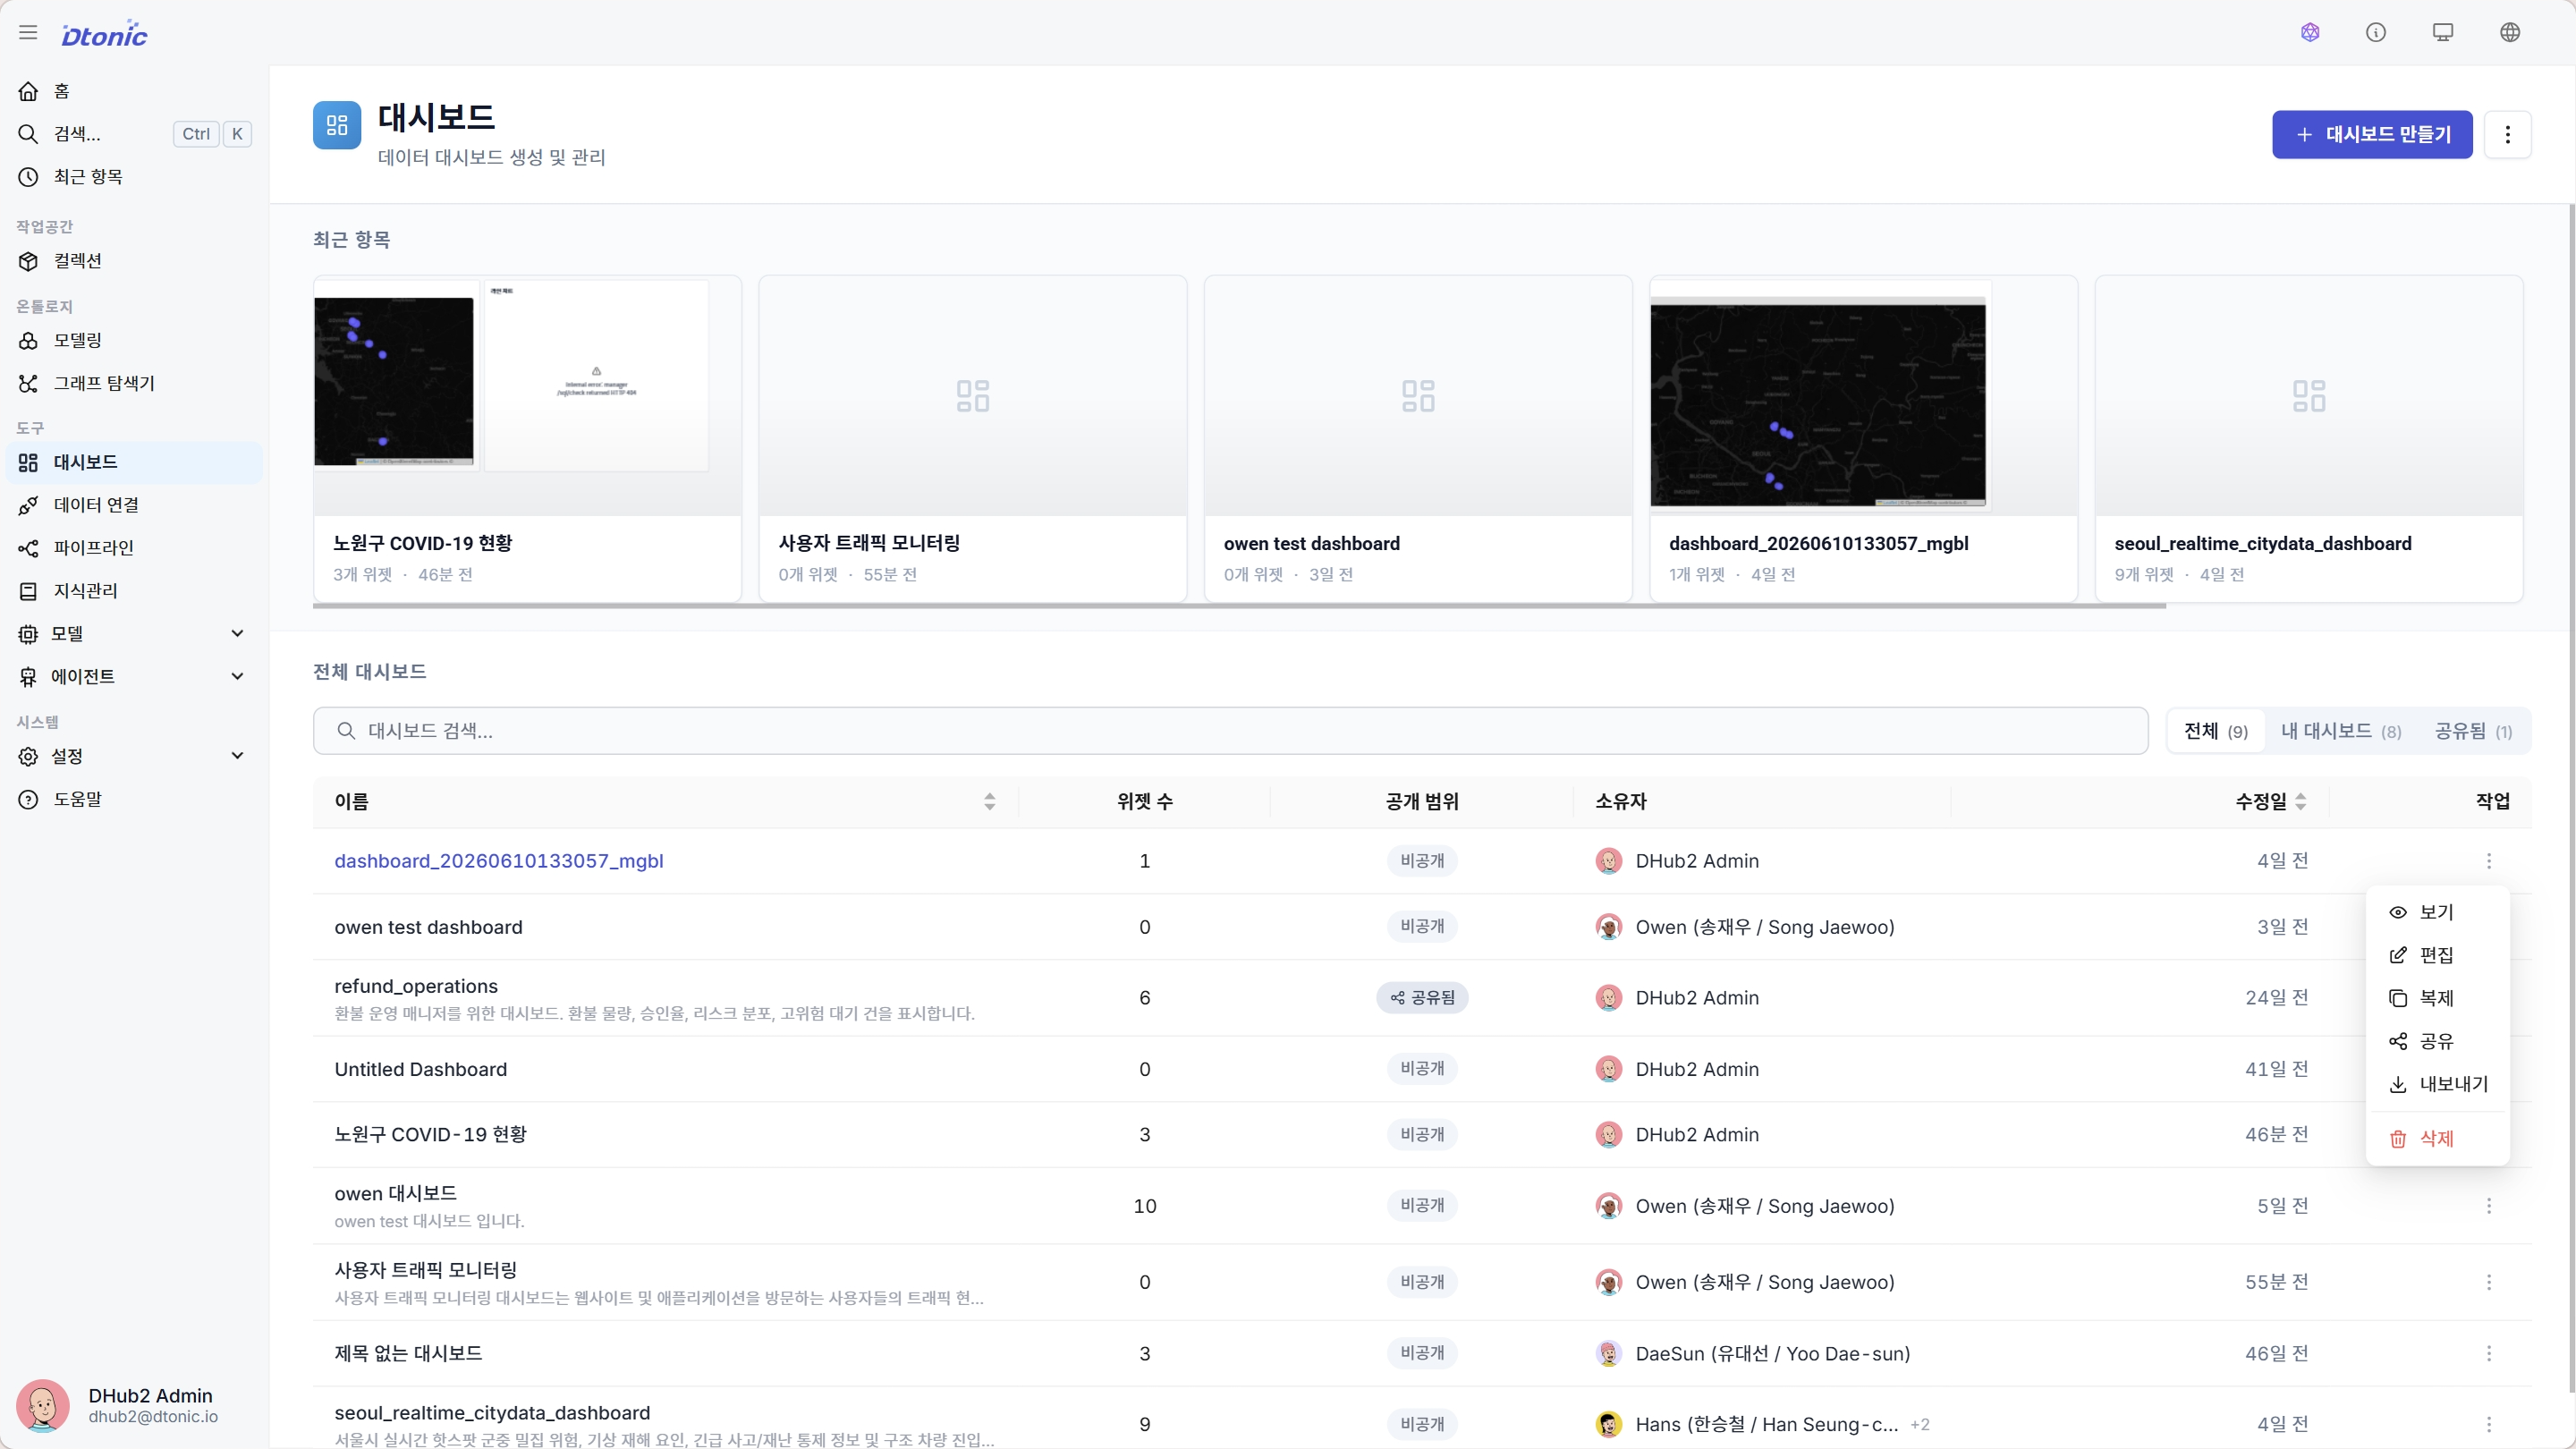Click the 검색... sidebar search item
The image size is (2576, 1449).
pos(134,134)
